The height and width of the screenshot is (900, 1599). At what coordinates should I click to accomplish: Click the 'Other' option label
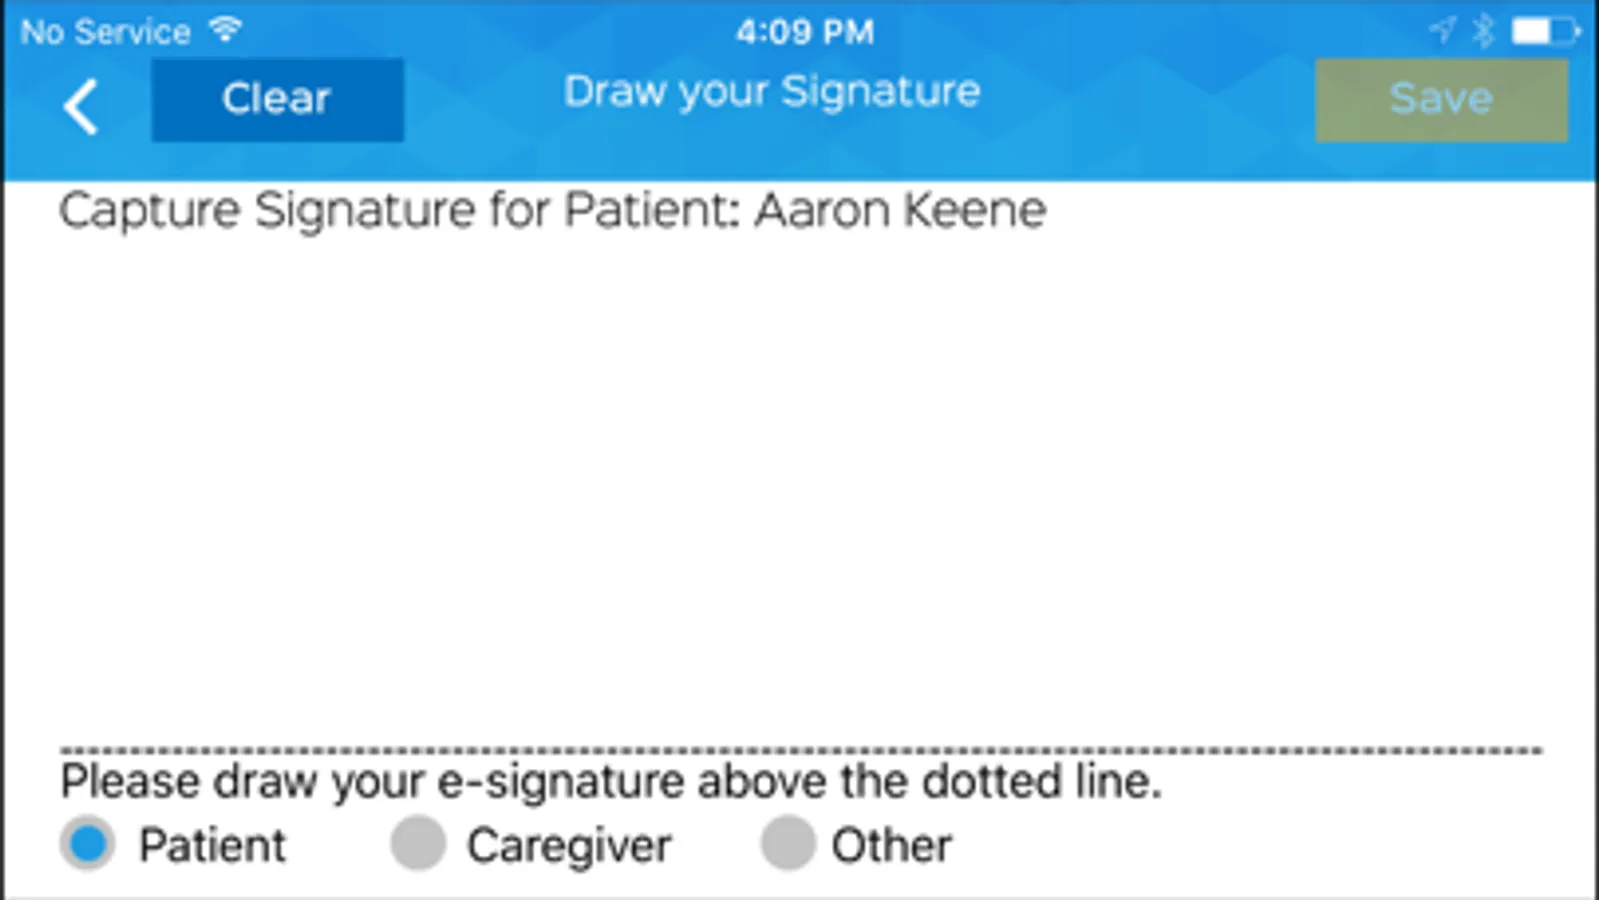pos(891,846)
